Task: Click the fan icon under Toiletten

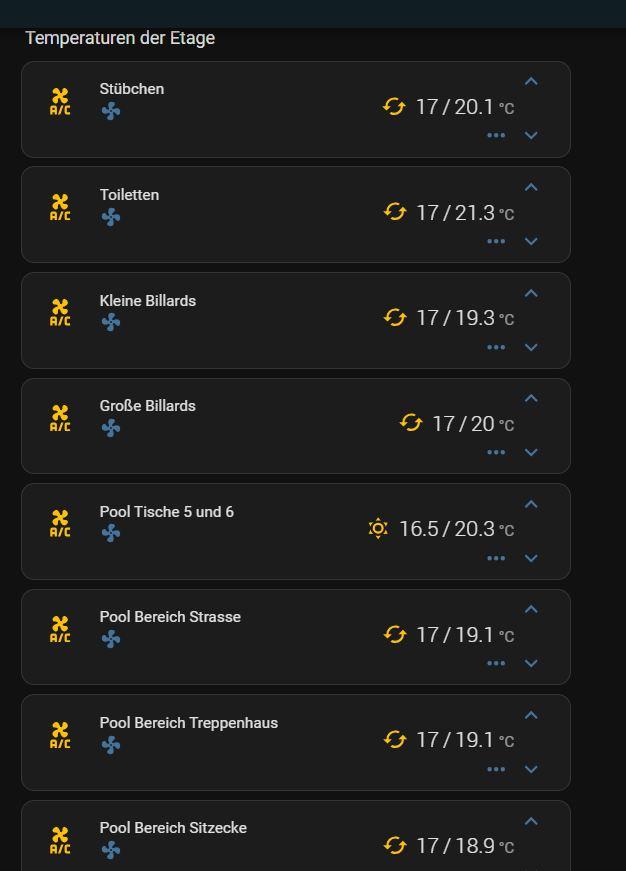Action: point(111,217)
